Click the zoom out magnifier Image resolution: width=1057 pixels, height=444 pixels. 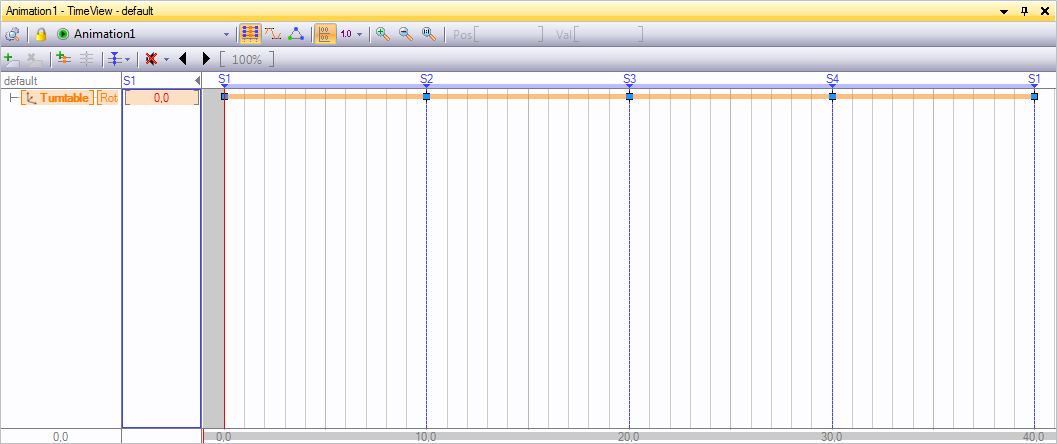[405, 33]
